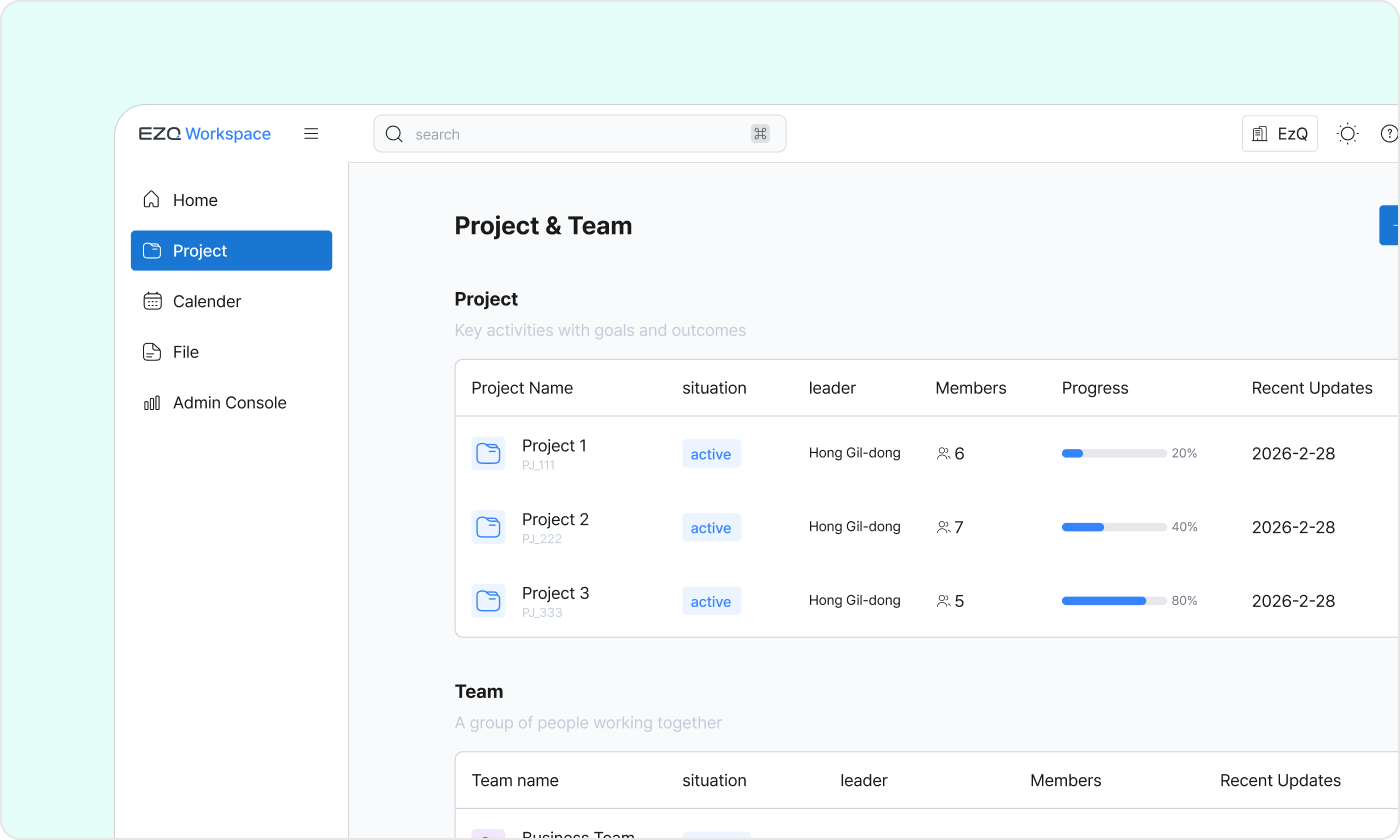
Task: Click the PJ_222 project code
Action: (x=542, y=539)
